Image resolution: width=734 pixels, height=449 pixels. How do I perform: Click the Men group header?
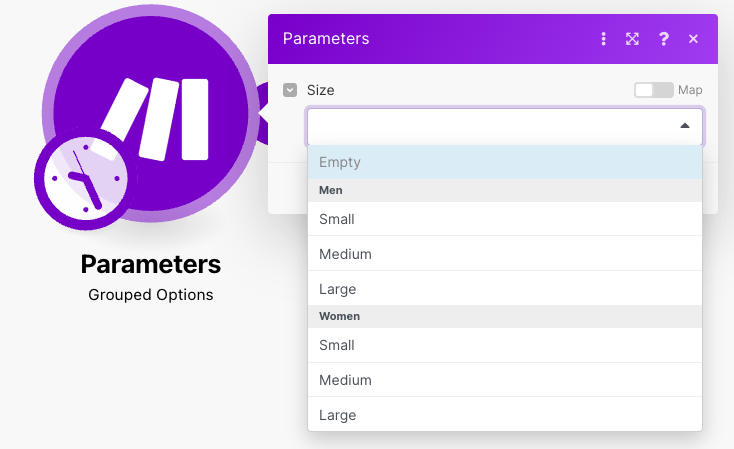click(505, 190)
